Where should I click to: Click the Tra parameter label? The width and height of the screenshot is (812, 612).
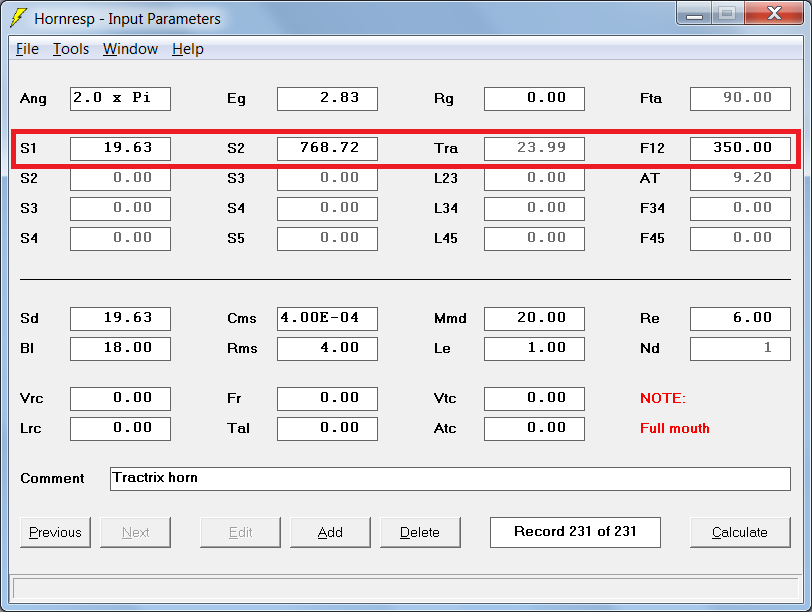(446, 149)
